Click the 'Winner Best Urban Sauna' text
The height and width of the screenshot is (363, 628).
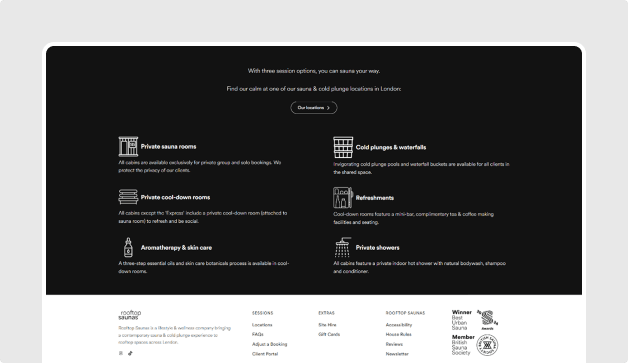462,320
